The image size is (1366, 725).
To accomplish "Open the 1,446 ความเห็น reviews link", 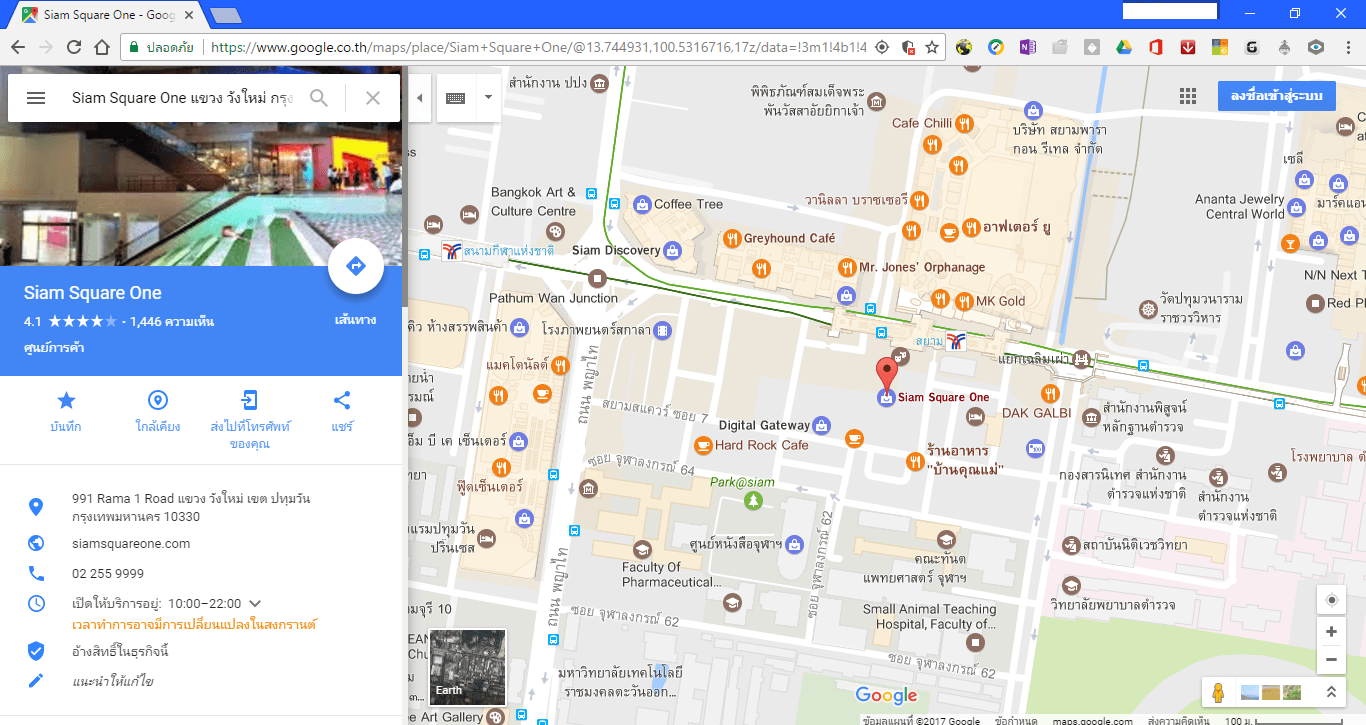I will (x=171, y=322).
